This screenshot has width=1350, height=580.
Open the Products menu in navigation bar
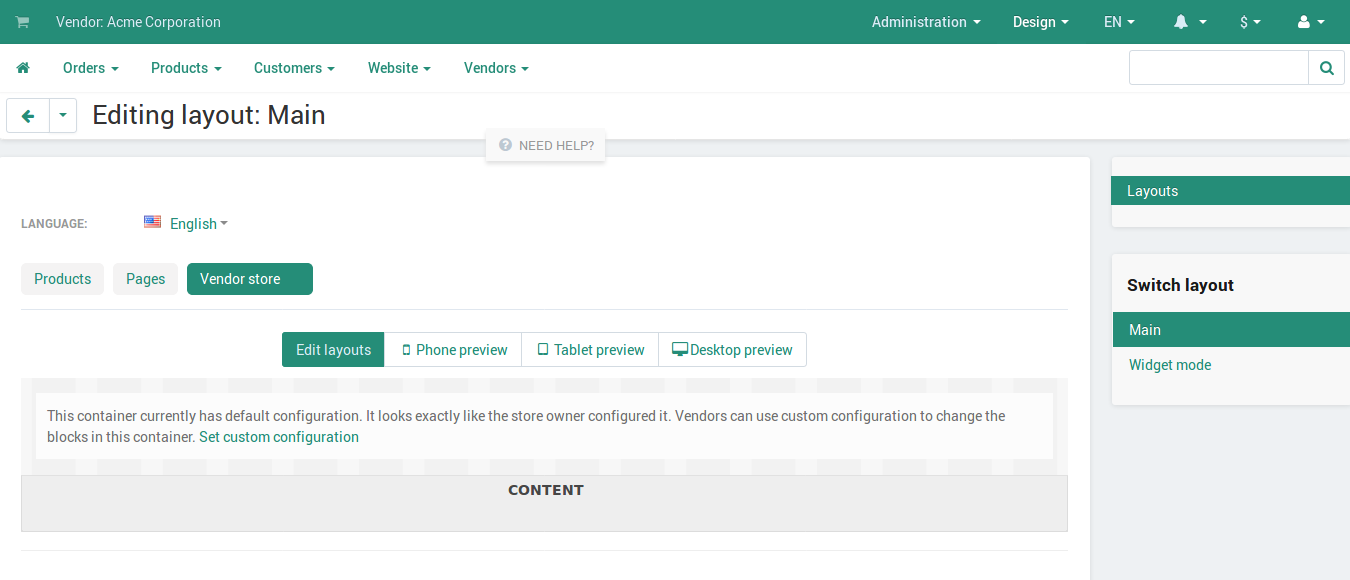pyautogui.click(x=186, y=68)
